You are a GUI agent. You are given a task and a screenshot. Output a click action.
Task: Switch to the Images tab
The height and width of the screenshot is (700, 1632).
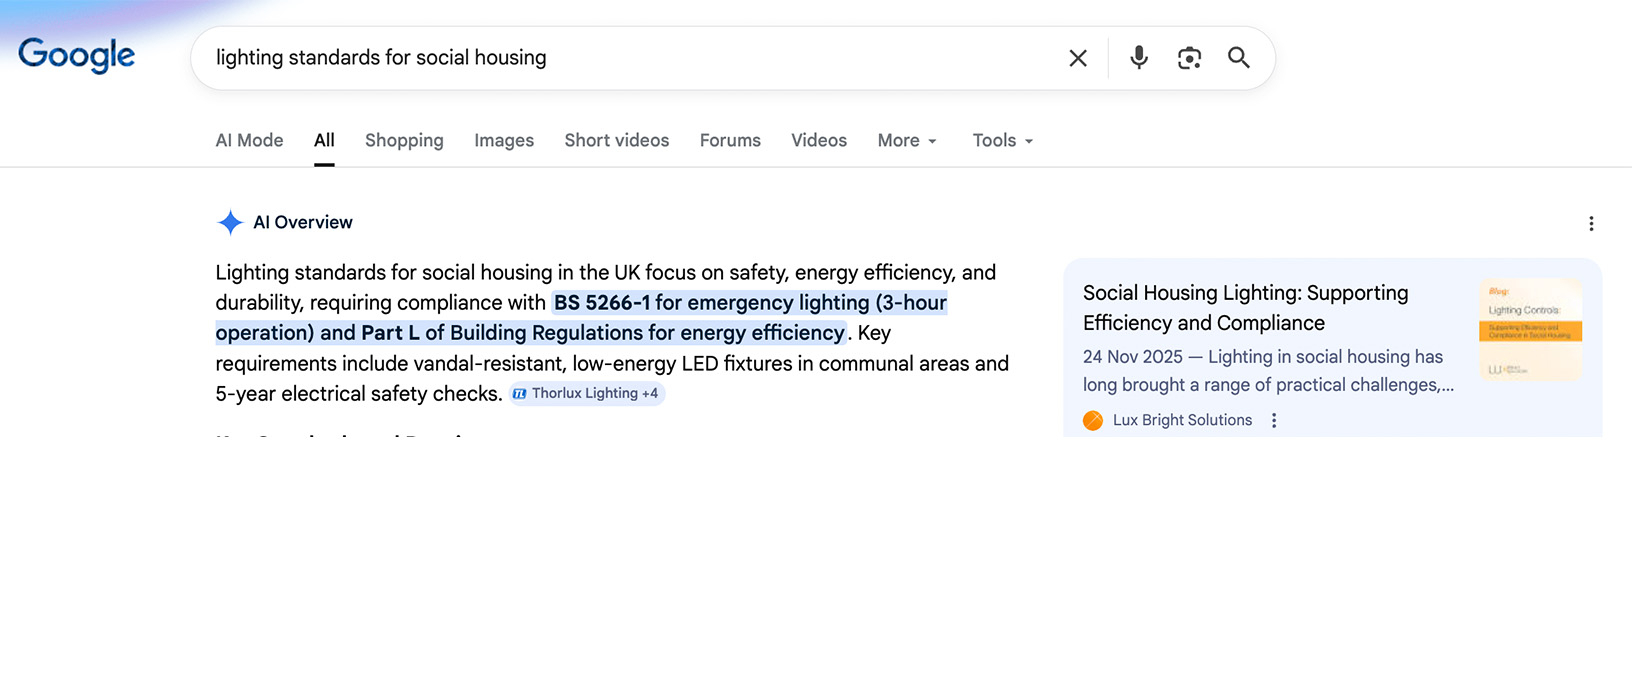click(x=504, y=141)
